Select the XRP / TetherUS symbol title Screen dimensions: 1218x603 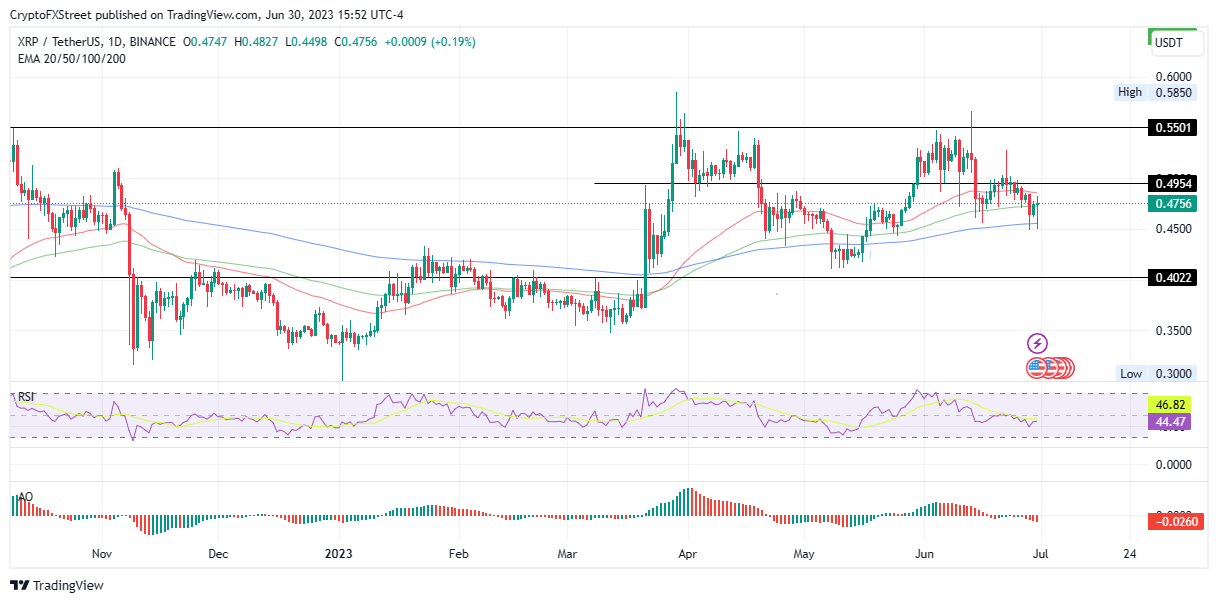tap(59, 42)
